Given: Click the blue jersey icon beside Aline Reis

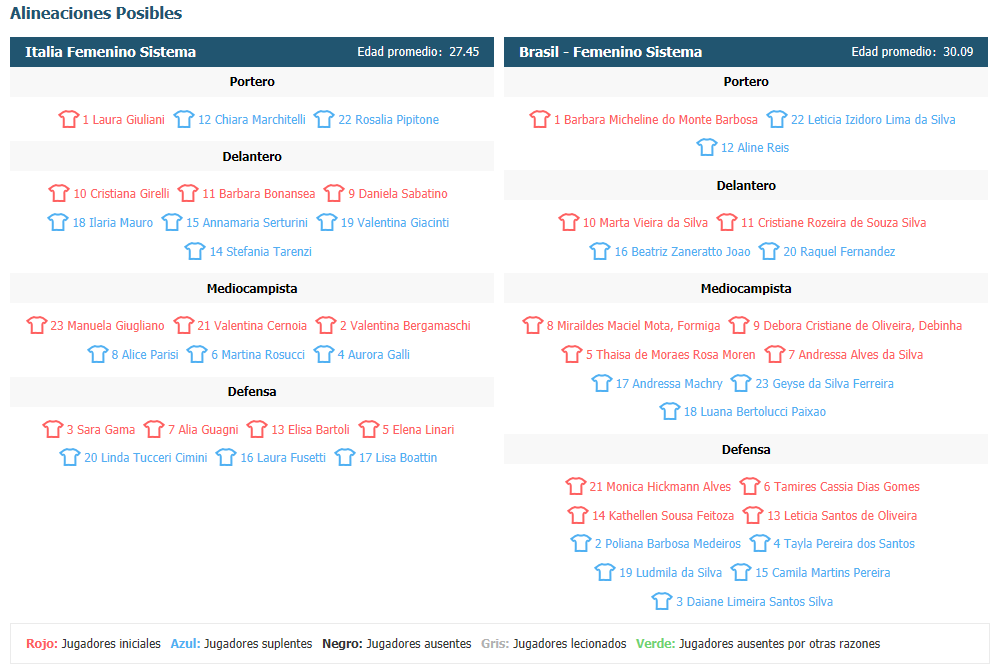Looking at the screenshot, I should [707, 147].
